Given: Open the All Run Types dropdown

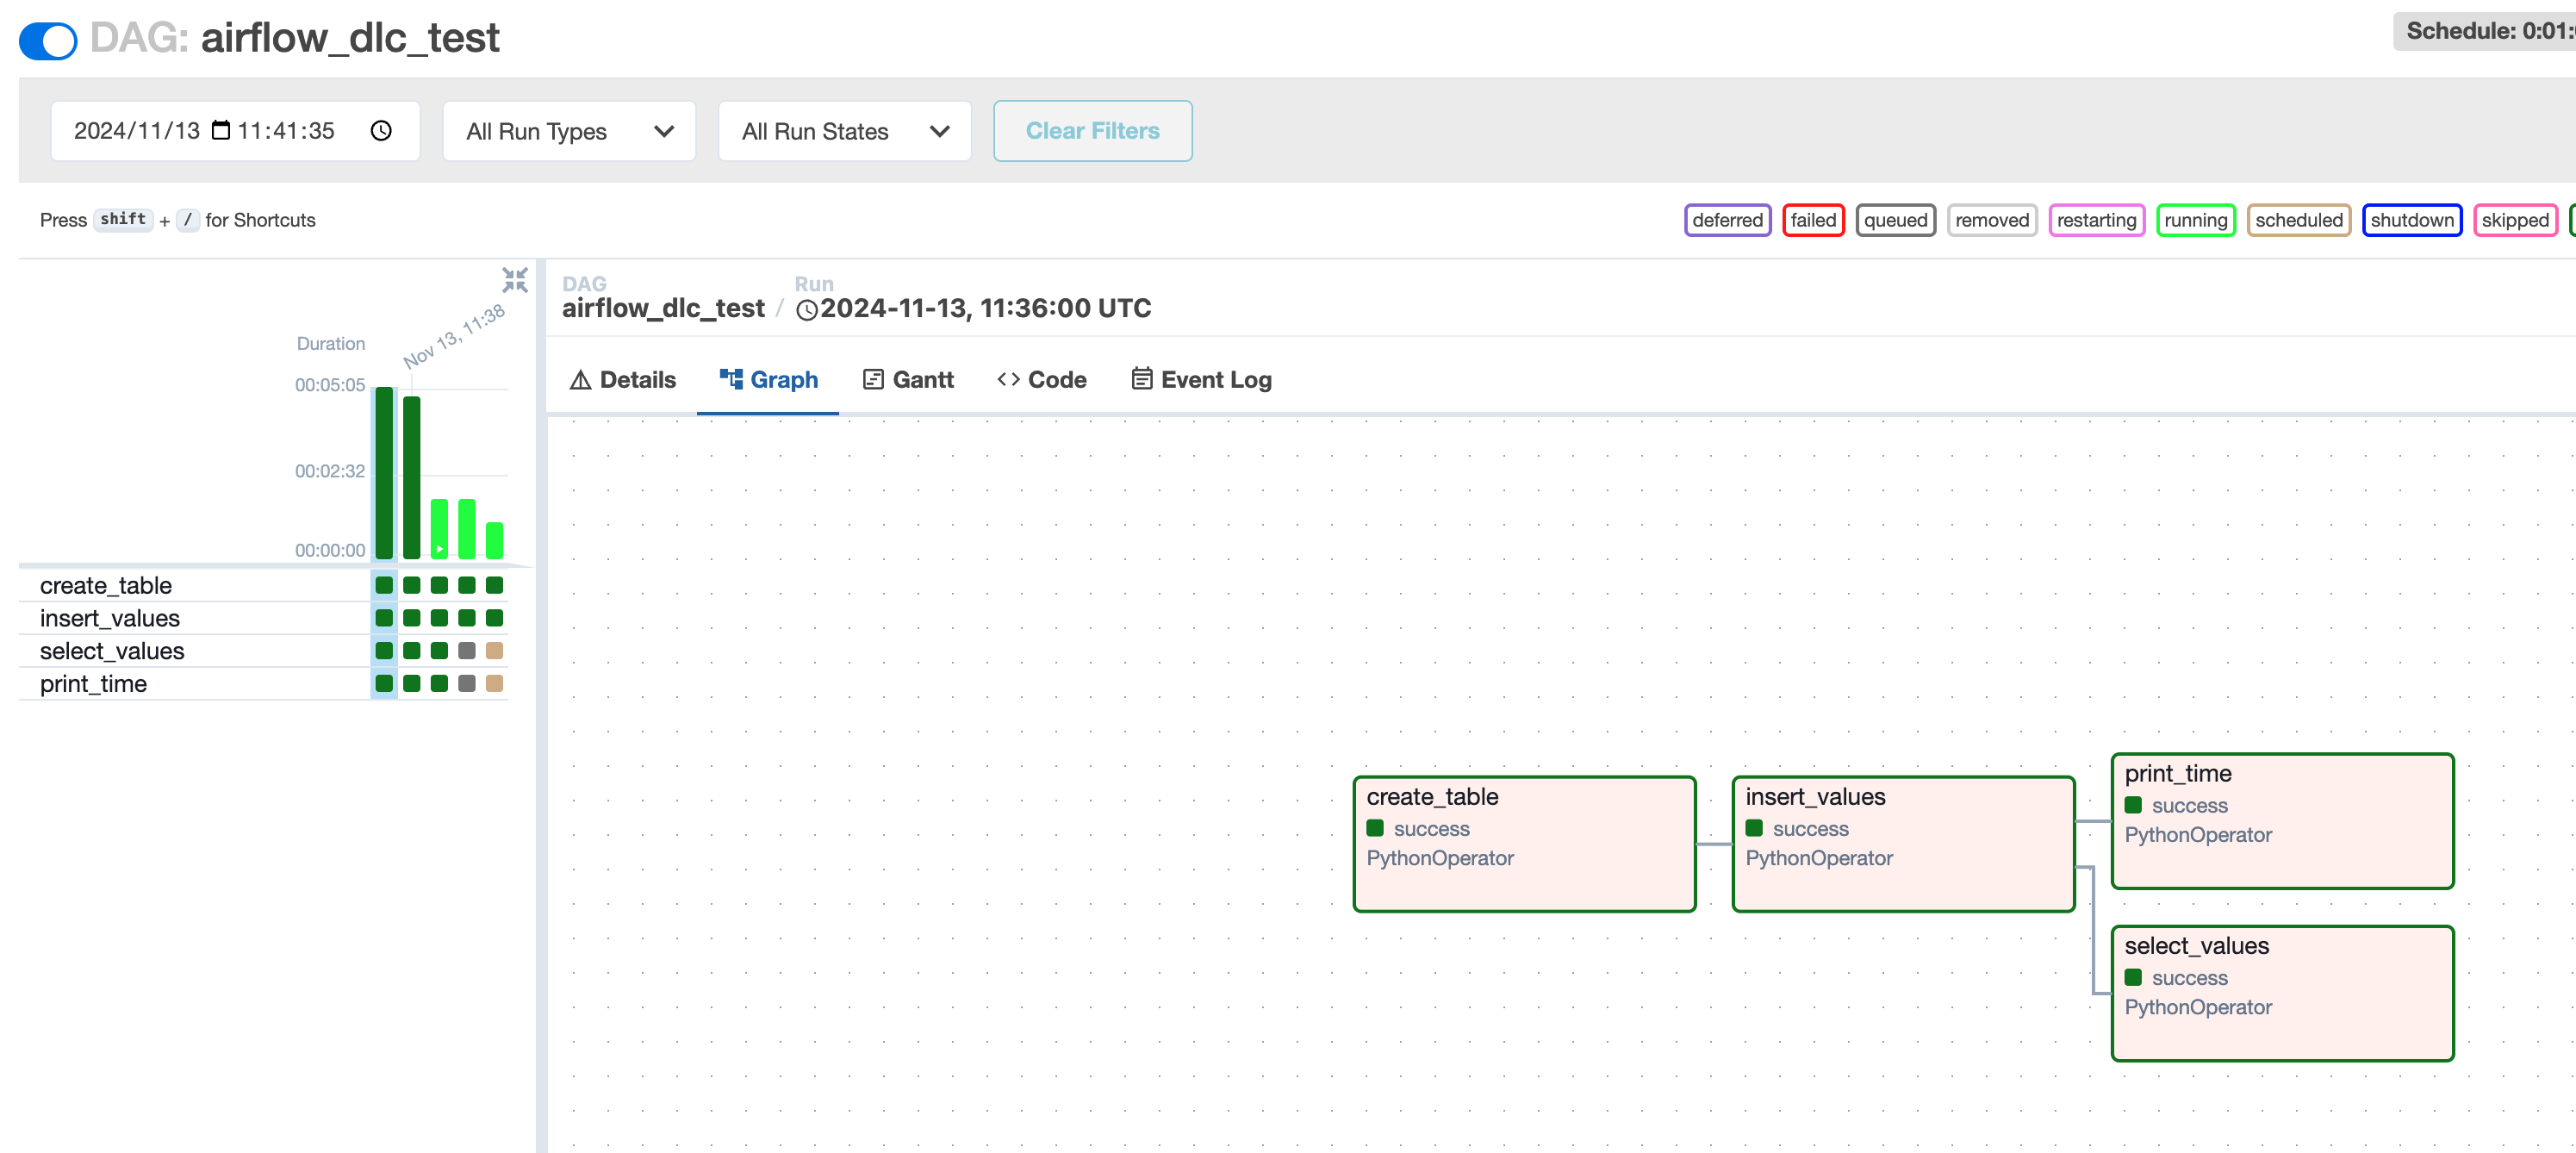Looking at the screenshot, I should 569,131.
